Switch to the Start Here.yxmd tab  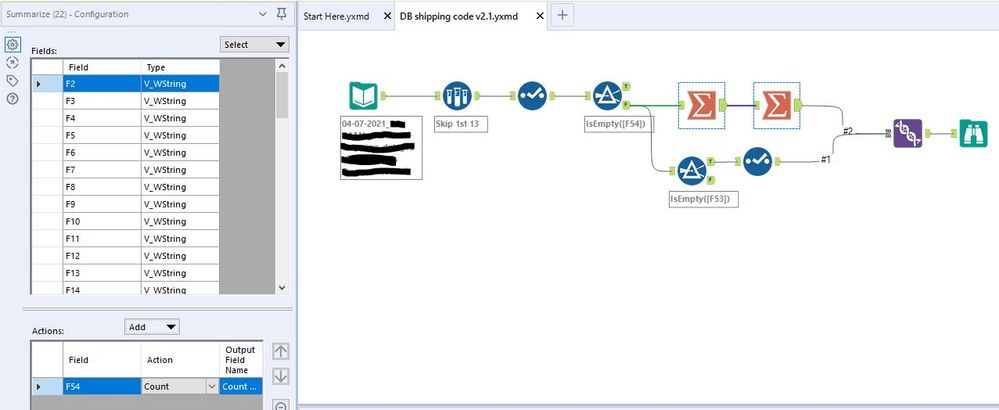336,16
